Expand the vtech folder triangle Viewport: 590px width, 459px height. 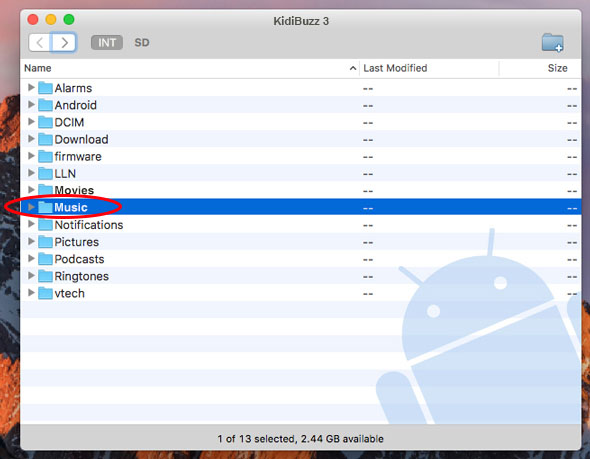tap(31, 293)
